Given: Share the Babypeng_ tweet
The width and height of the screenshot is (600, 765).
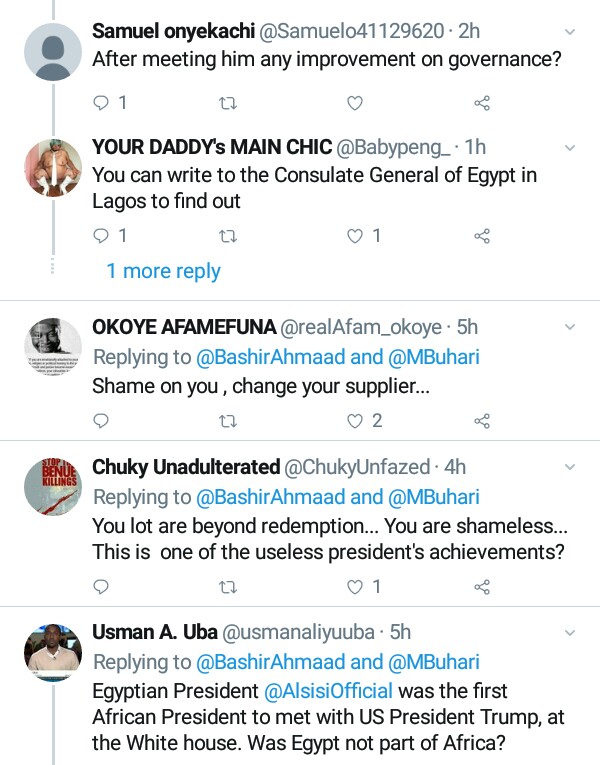Looking at the screenshot, I should (481, 236).
